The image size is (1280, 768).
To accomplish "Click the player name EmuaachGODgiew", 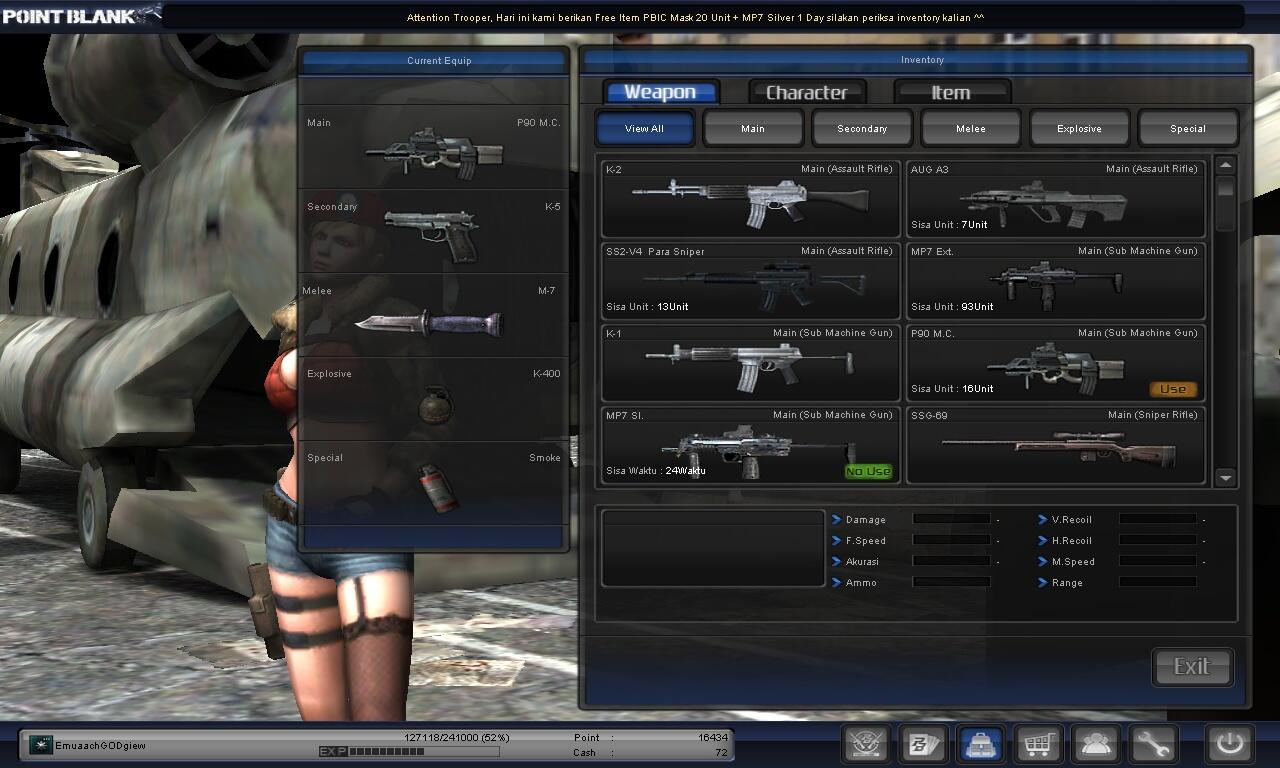I will (101, 746).
